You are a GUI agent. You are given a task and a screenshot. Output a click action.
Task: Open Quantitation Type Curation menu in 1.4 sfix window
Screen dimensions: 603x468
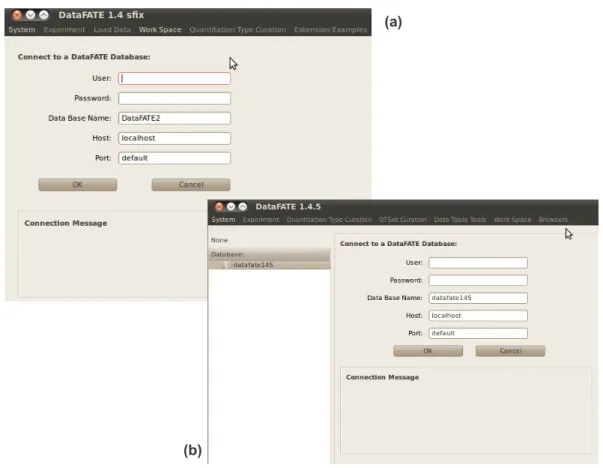pos(238,30)
